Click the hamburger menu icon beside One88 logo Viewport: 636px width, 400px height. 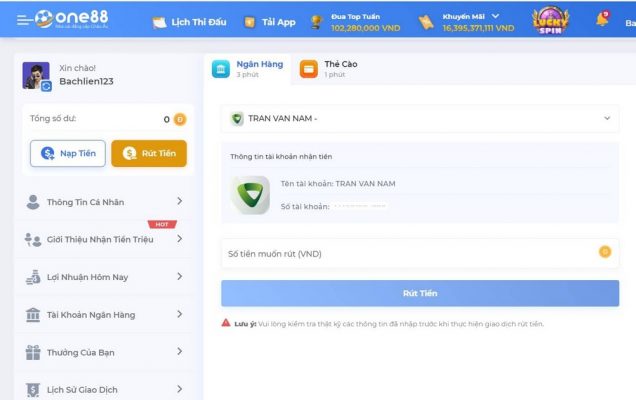[22, 20]
